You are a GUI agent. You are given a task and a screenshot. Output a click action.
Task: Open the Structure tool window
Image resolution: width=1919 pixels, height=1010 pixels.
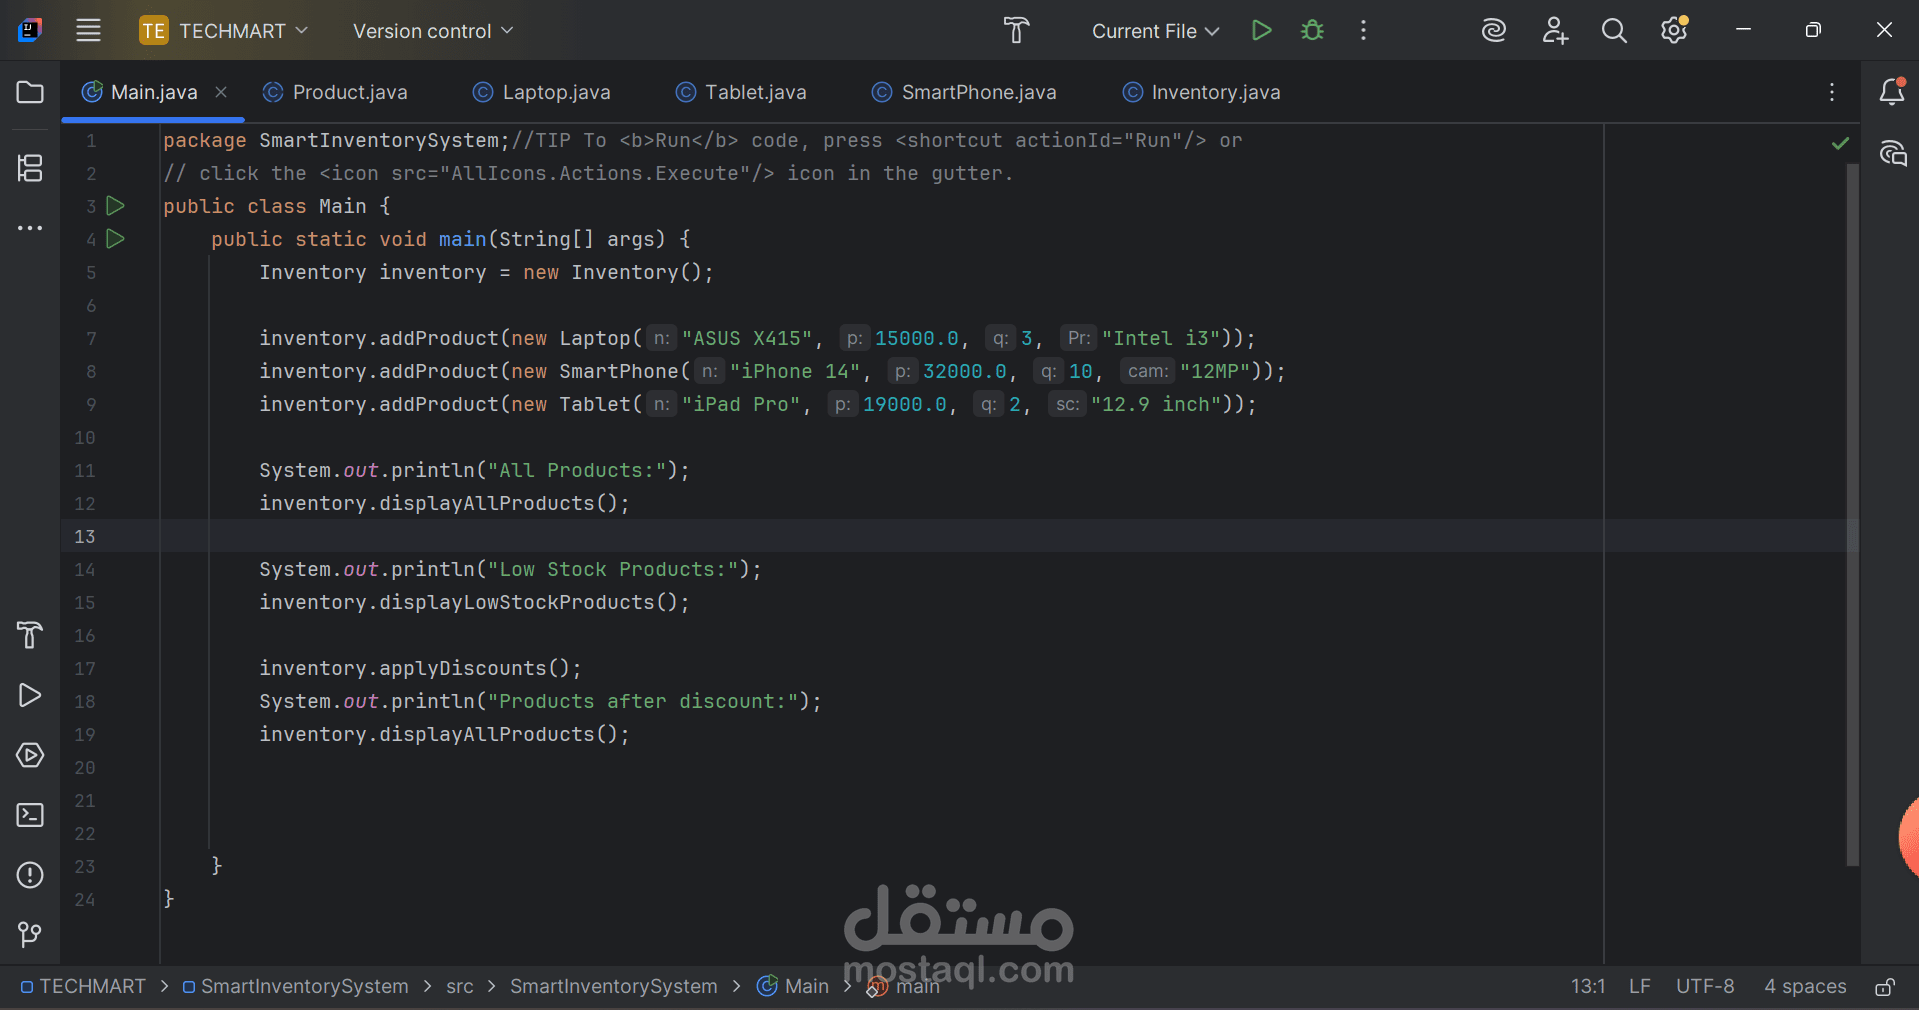coord(30,168)
